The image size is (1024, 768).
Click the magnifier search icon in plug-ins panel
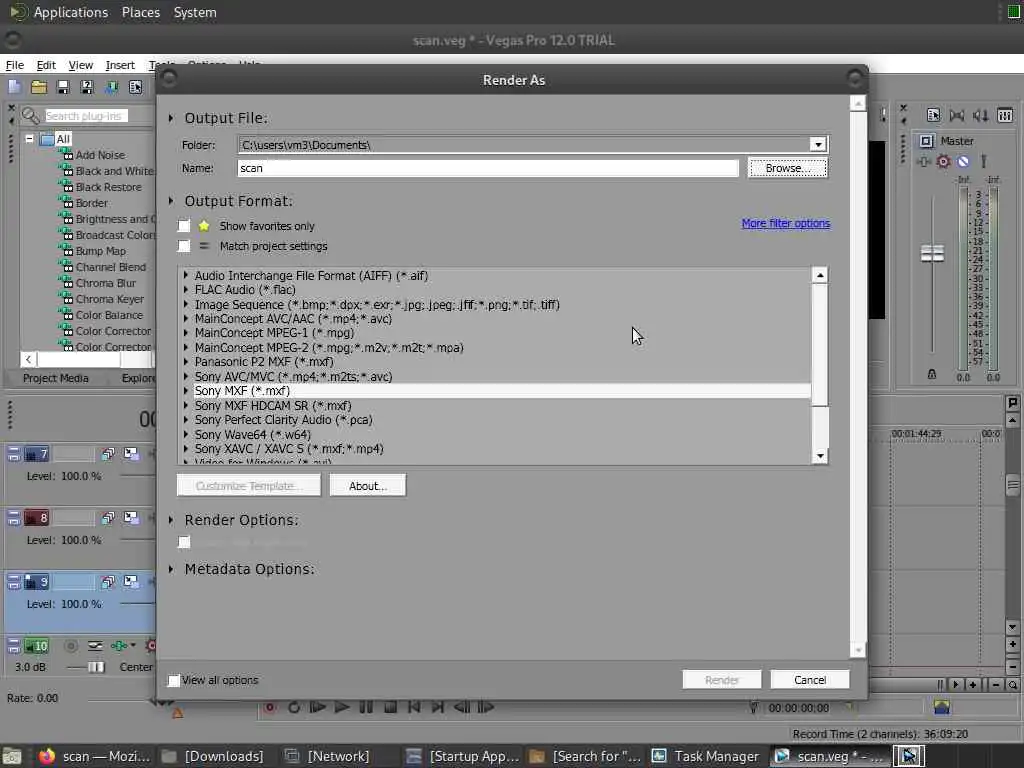pos(30,116)
